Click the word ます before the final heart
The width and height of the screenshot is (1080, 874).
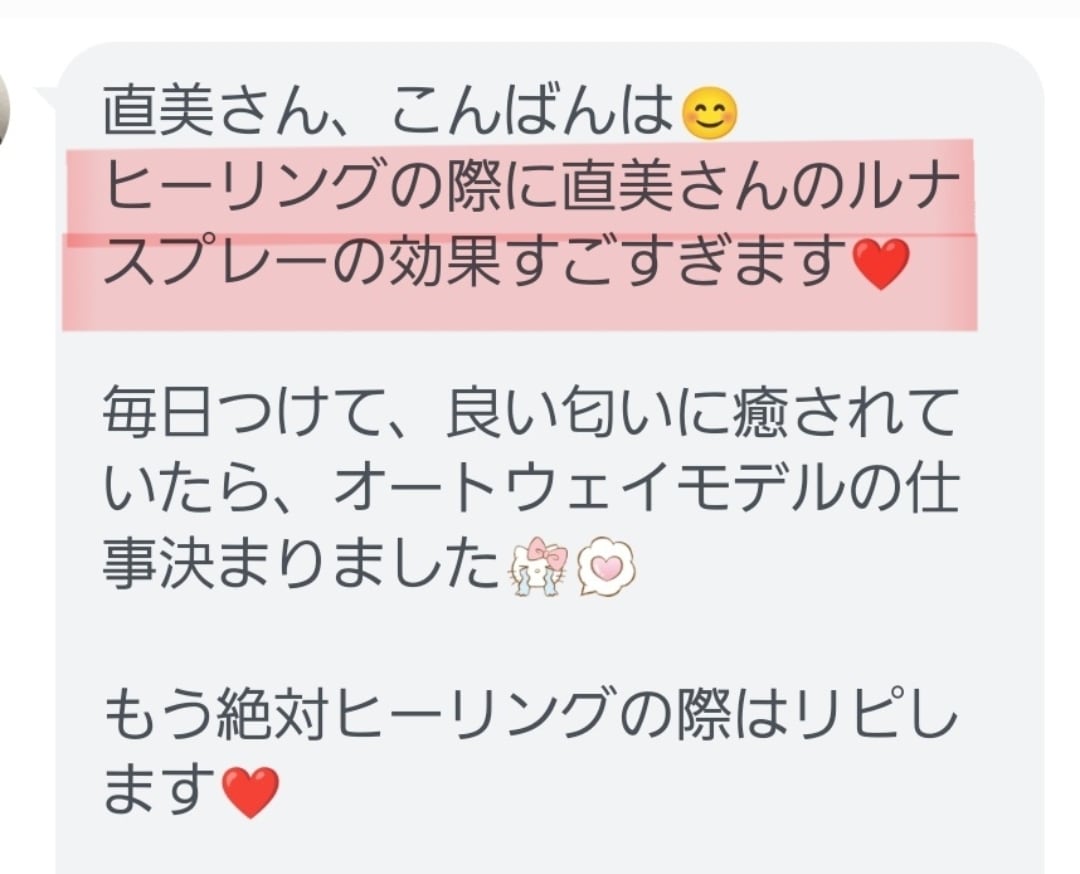click(160, 791)
